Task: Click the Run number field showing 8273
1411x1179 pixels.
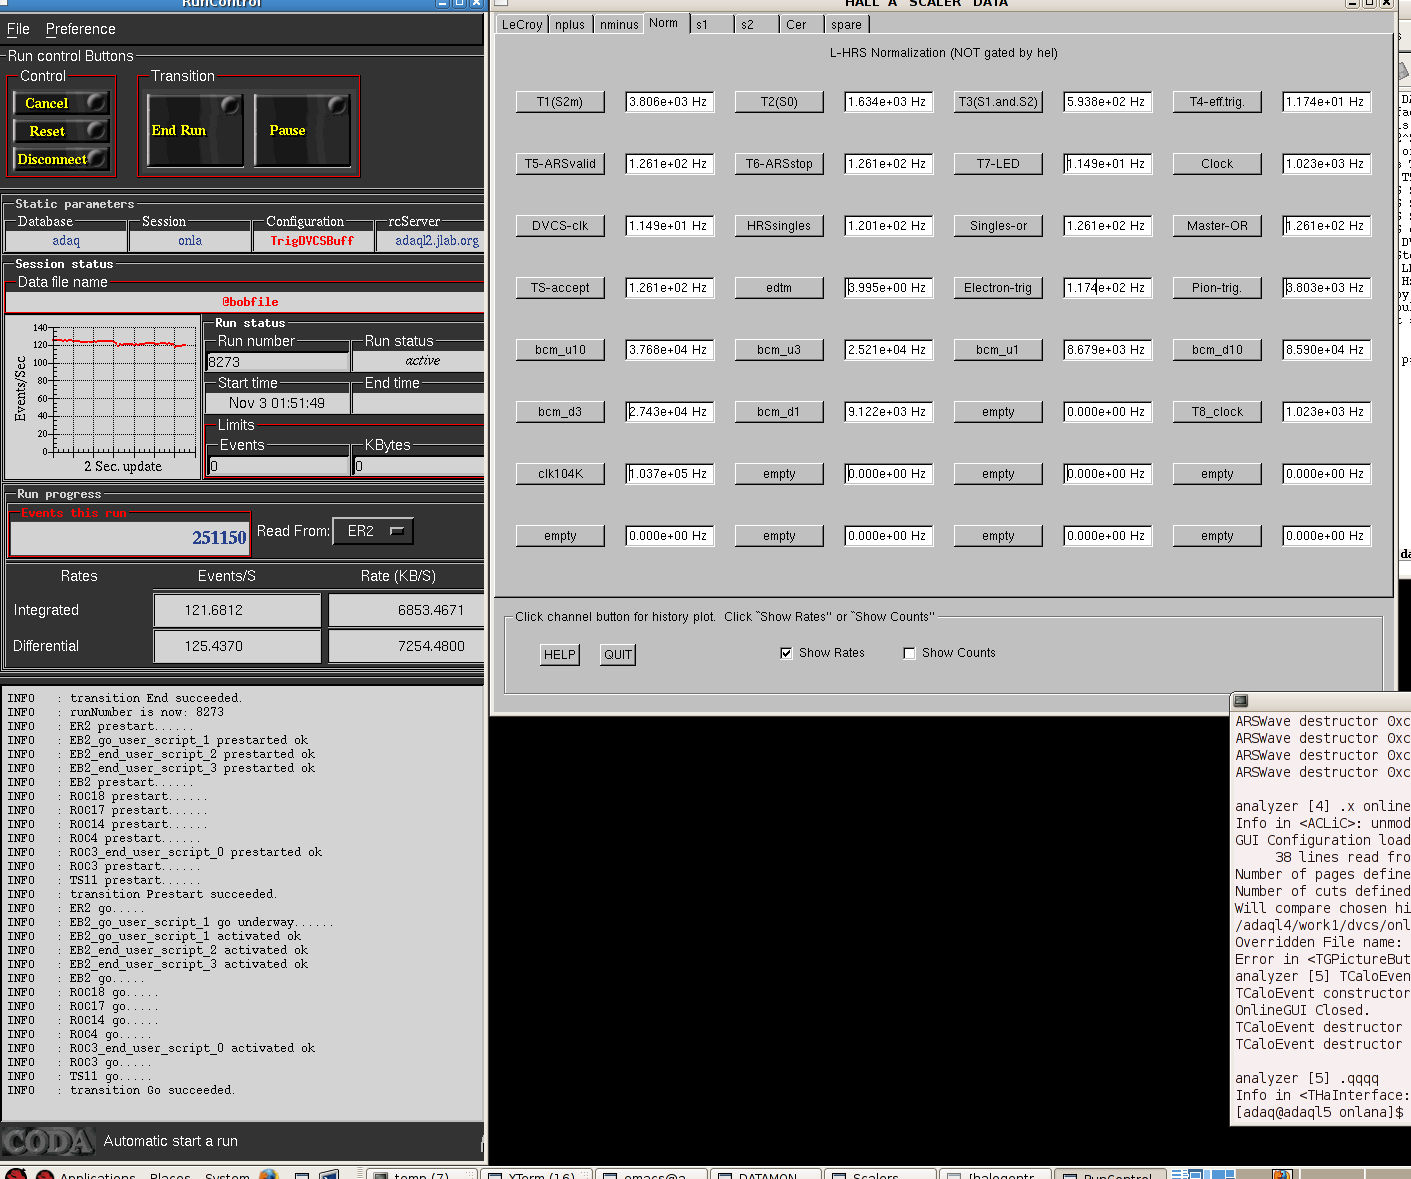Action: click(x=278, y=362)
